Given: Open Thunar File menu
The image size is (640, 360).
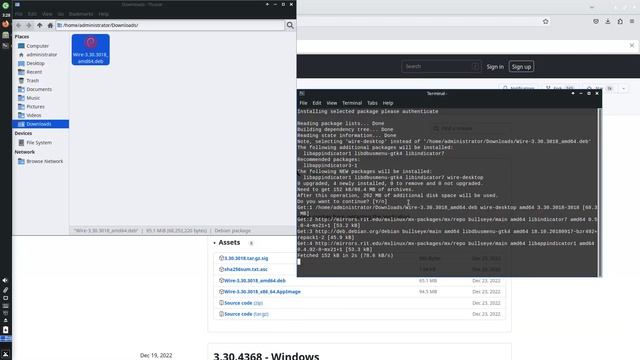Looking at the screenshot, I should (x=18, y=14).
